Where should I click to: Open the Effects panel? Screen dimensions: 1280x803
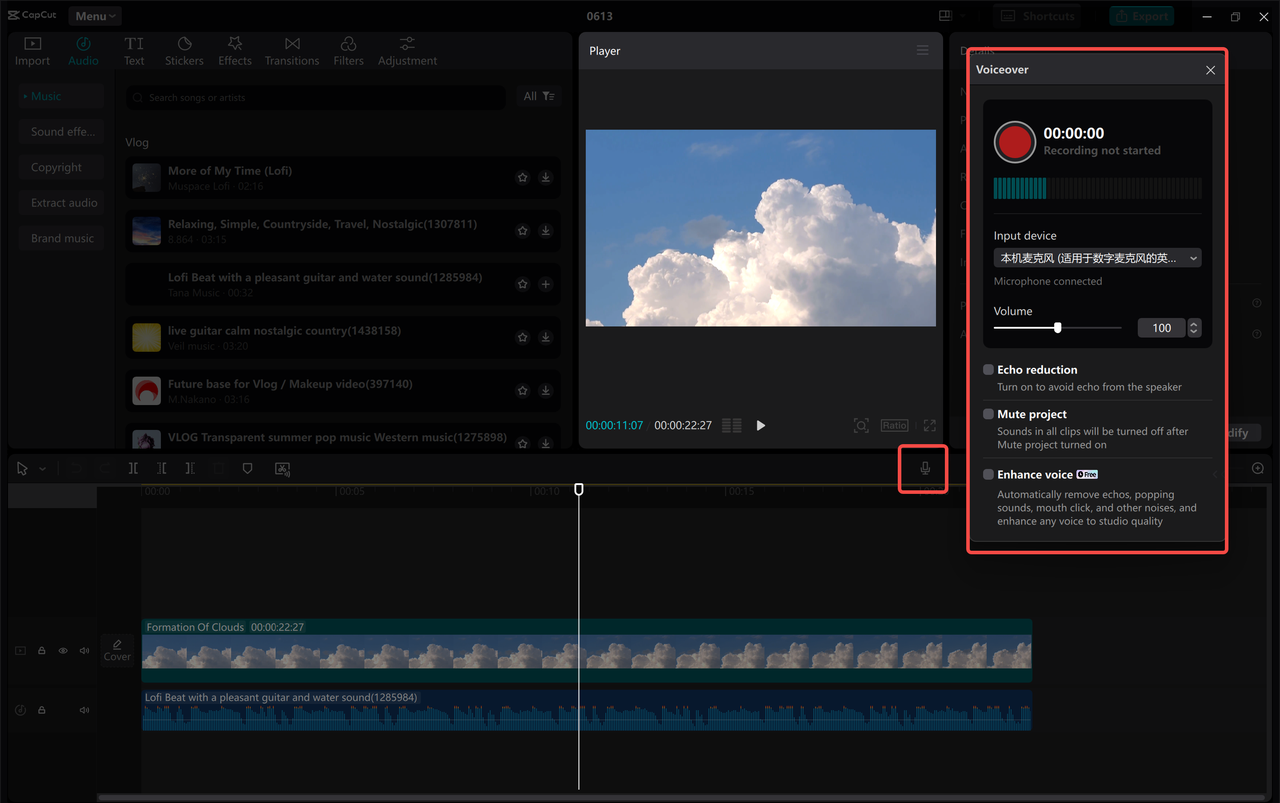[x=234, y=50]
